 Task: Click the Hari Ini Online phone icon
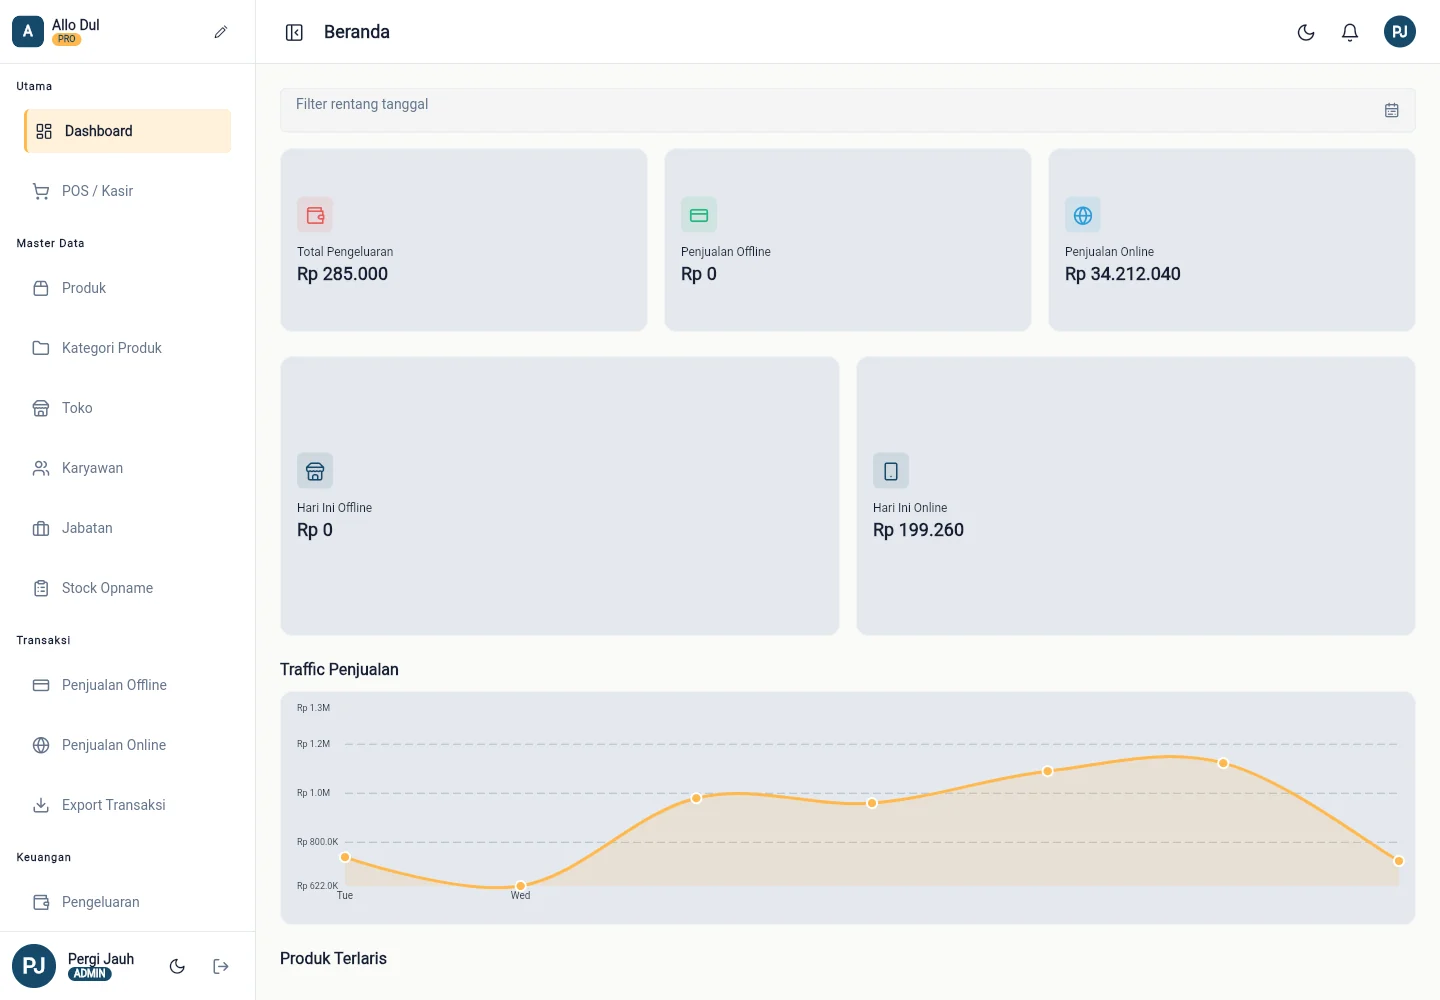coord(891,471)
